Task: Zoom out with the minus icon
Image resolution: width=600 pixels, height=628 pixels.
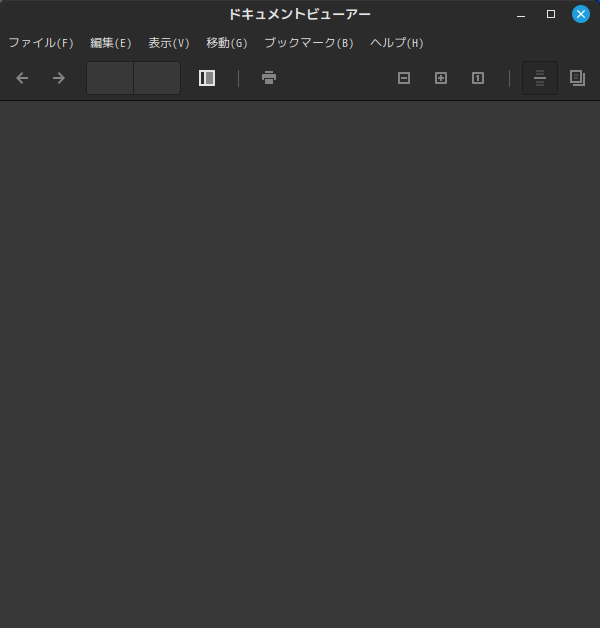Action: pos(404,78)
